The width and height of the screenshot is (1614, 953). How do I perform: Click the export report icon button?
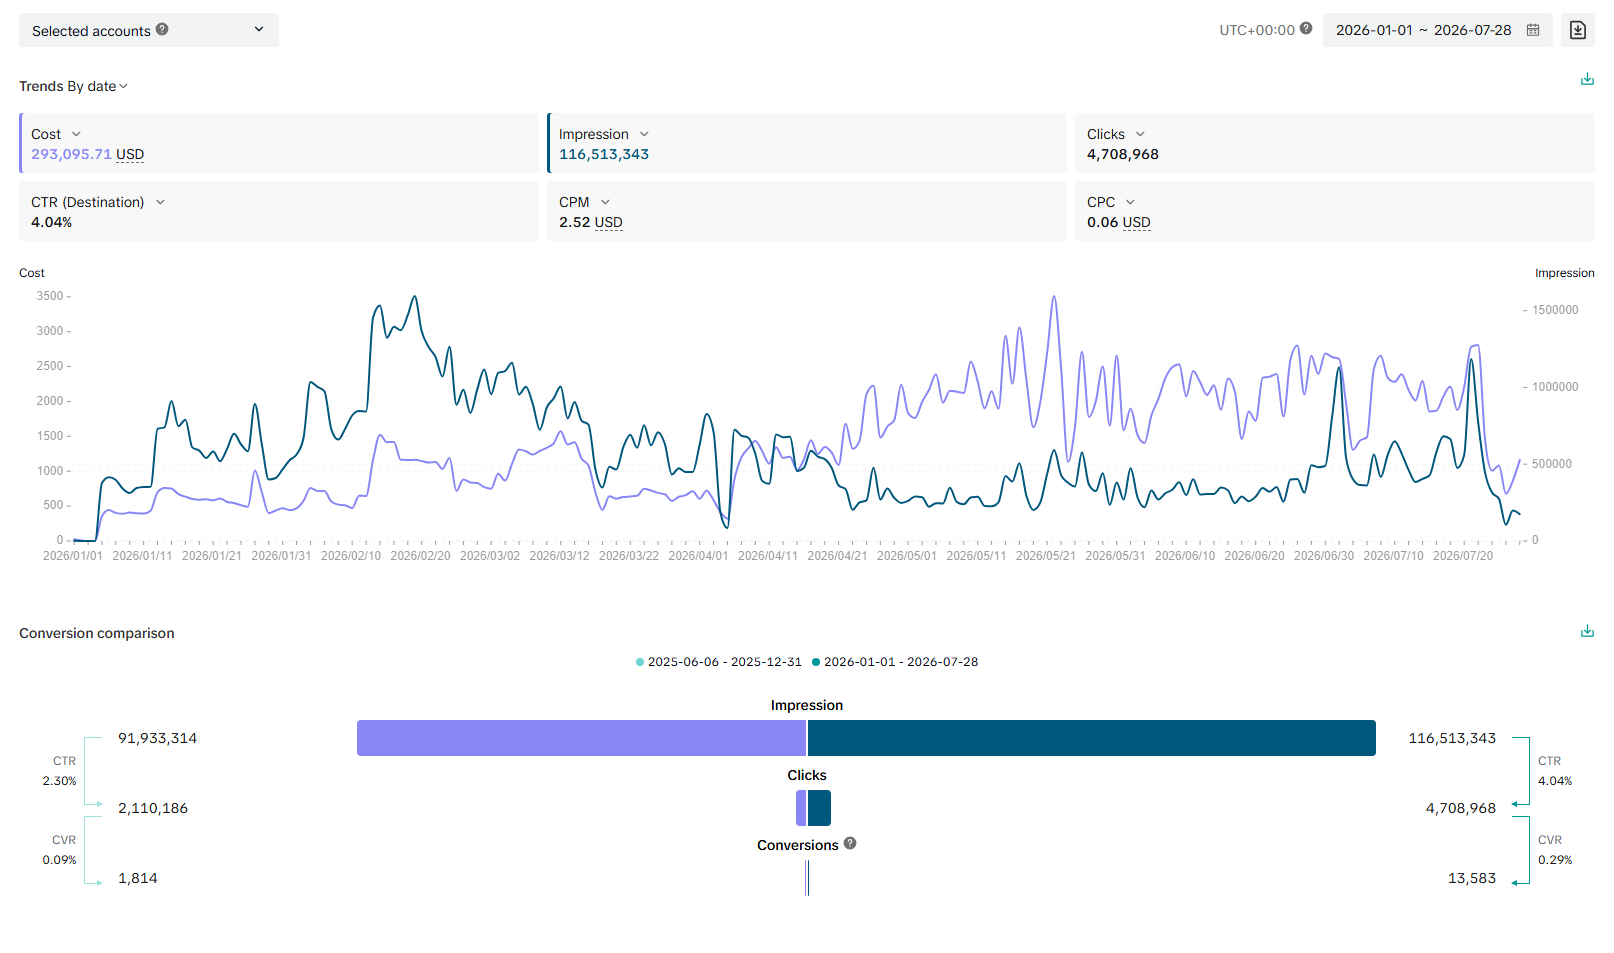[1578, 30]
